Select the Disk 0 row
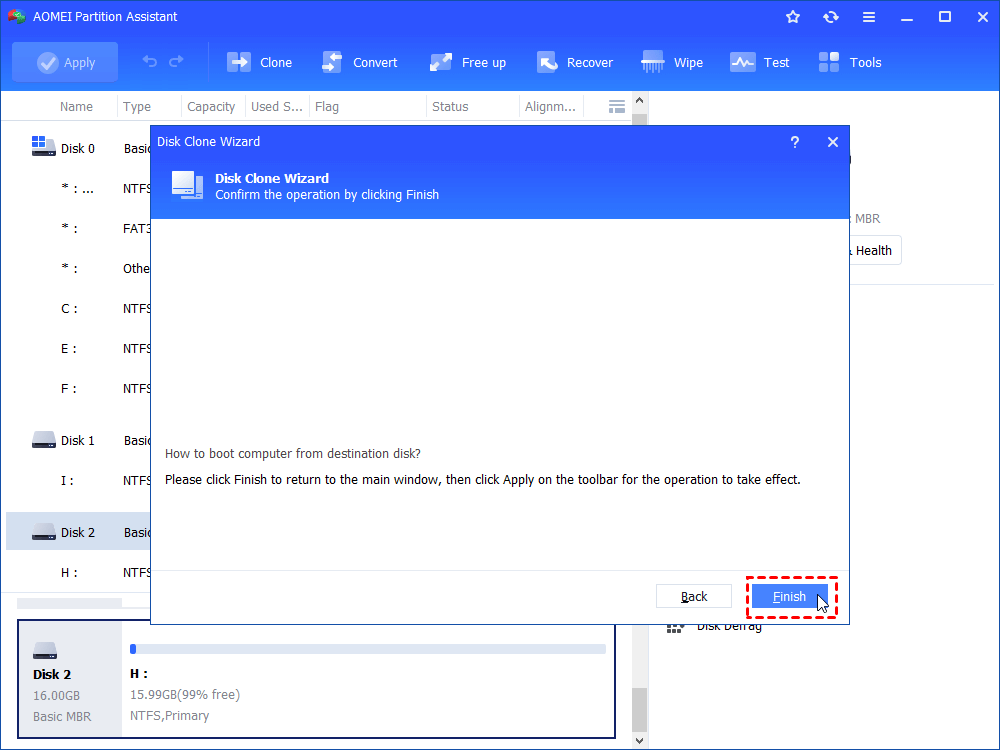 [78, 149]
